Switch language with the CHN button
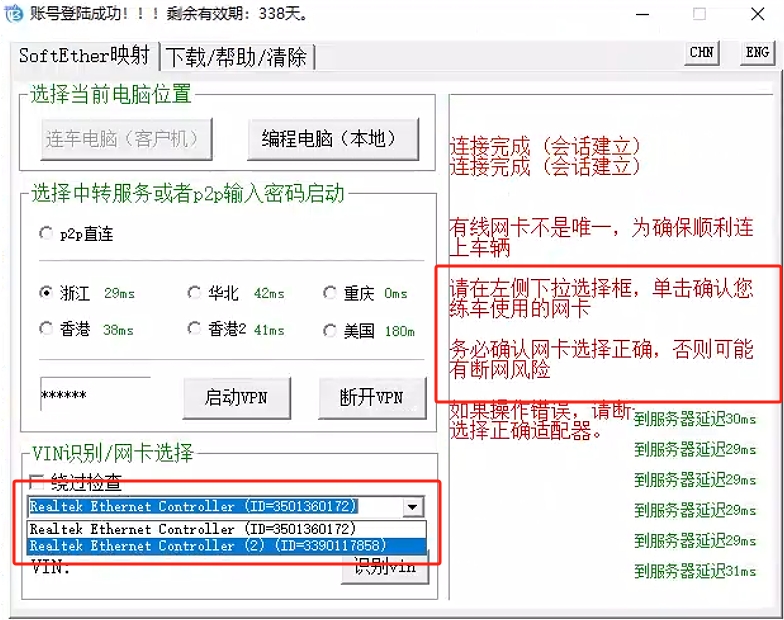The height and width of the screenshot is (620, 784). point(702,53)
